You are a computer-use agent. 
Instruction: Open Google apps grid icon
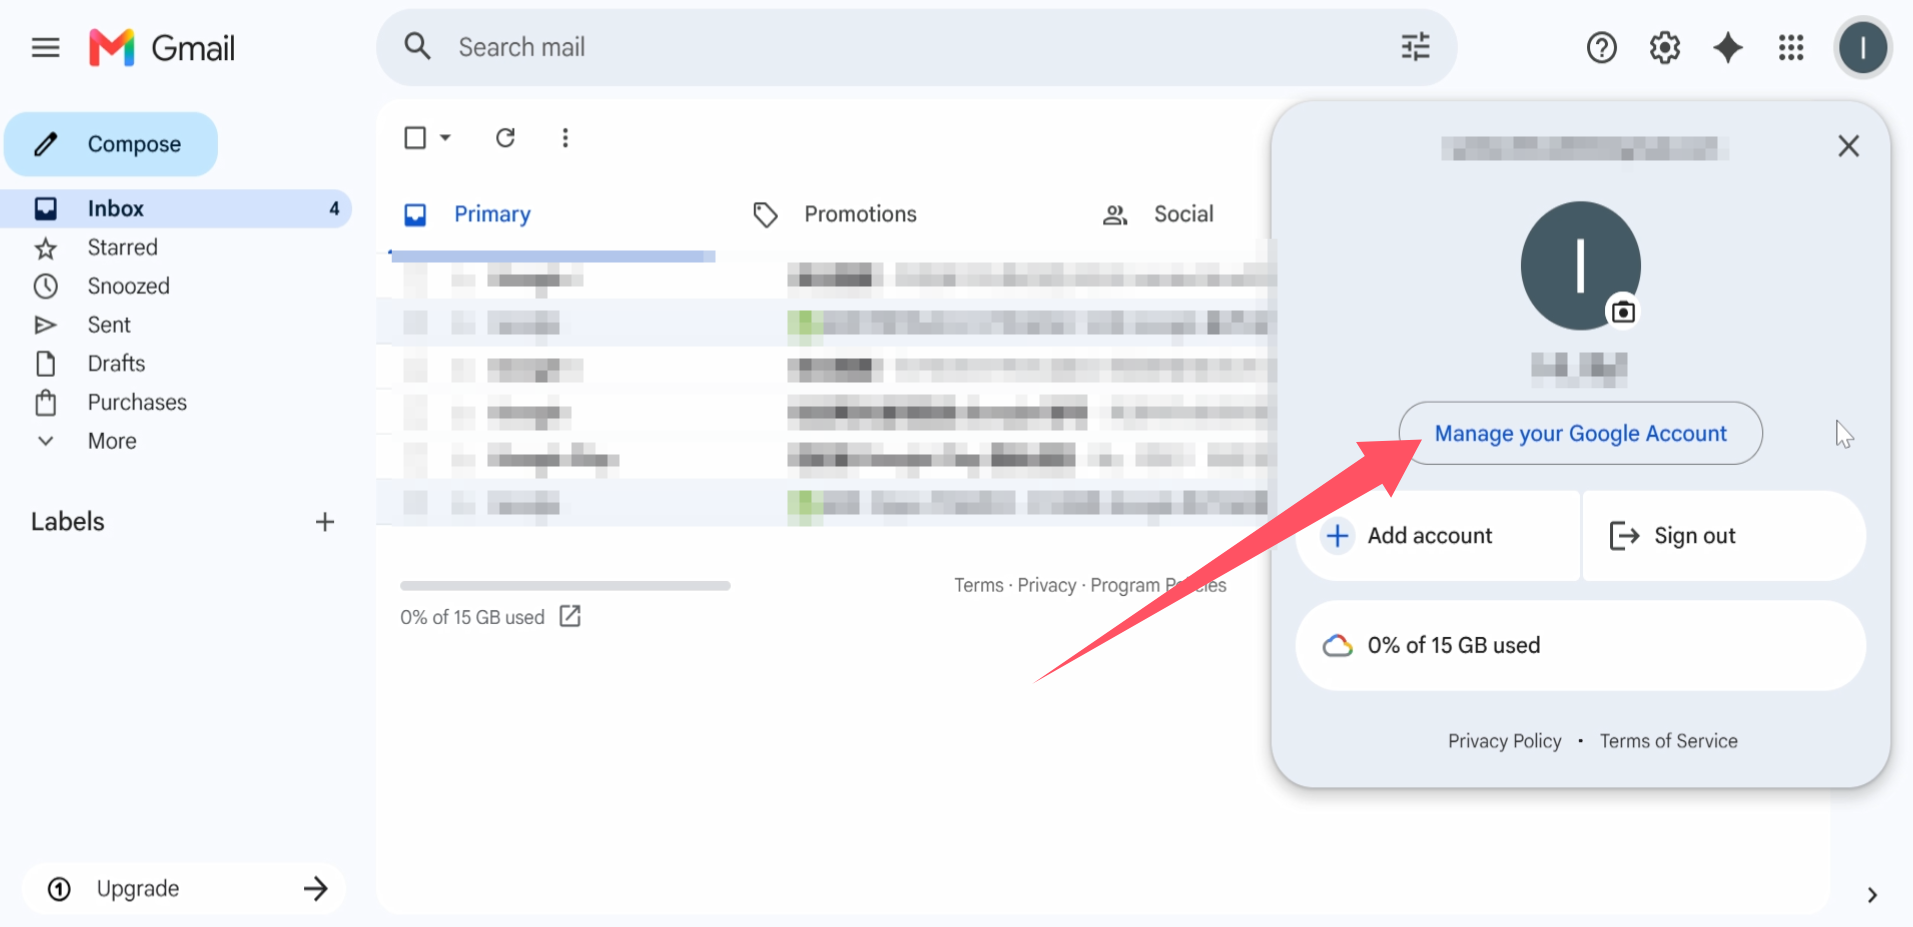click(1791, 47)
